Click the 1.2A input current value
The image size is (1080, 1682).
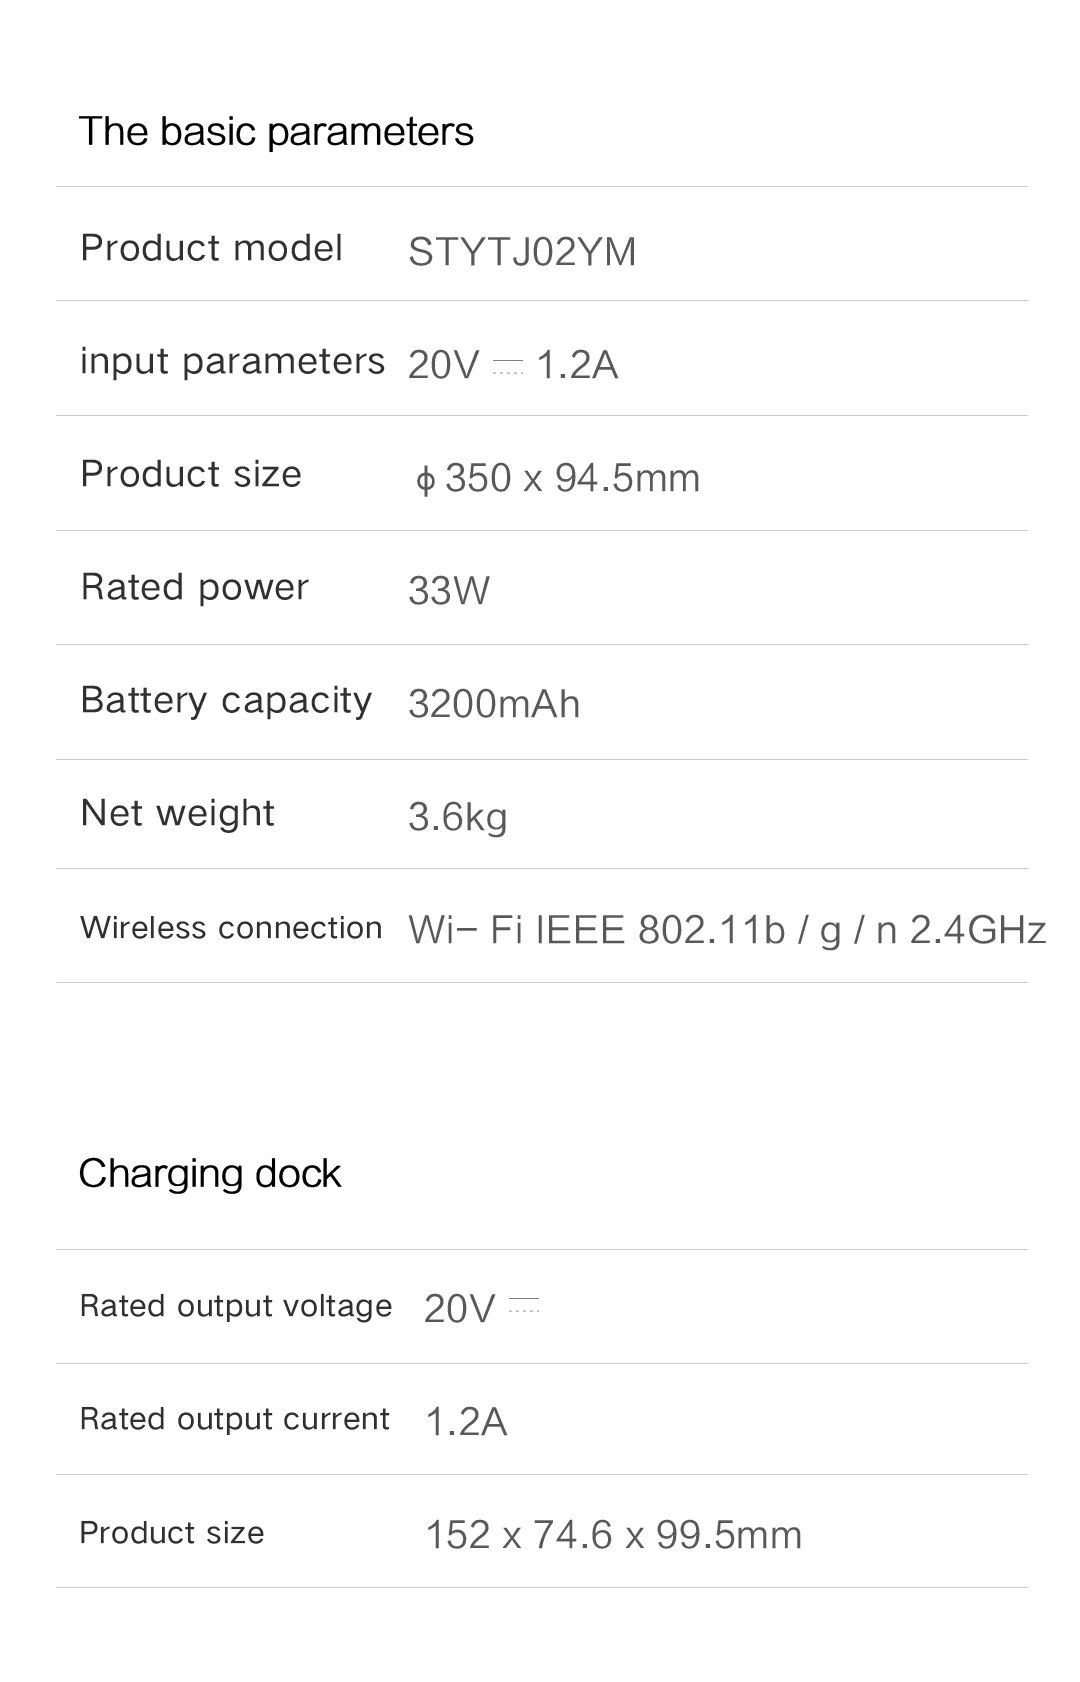click(x=577, y=365)
